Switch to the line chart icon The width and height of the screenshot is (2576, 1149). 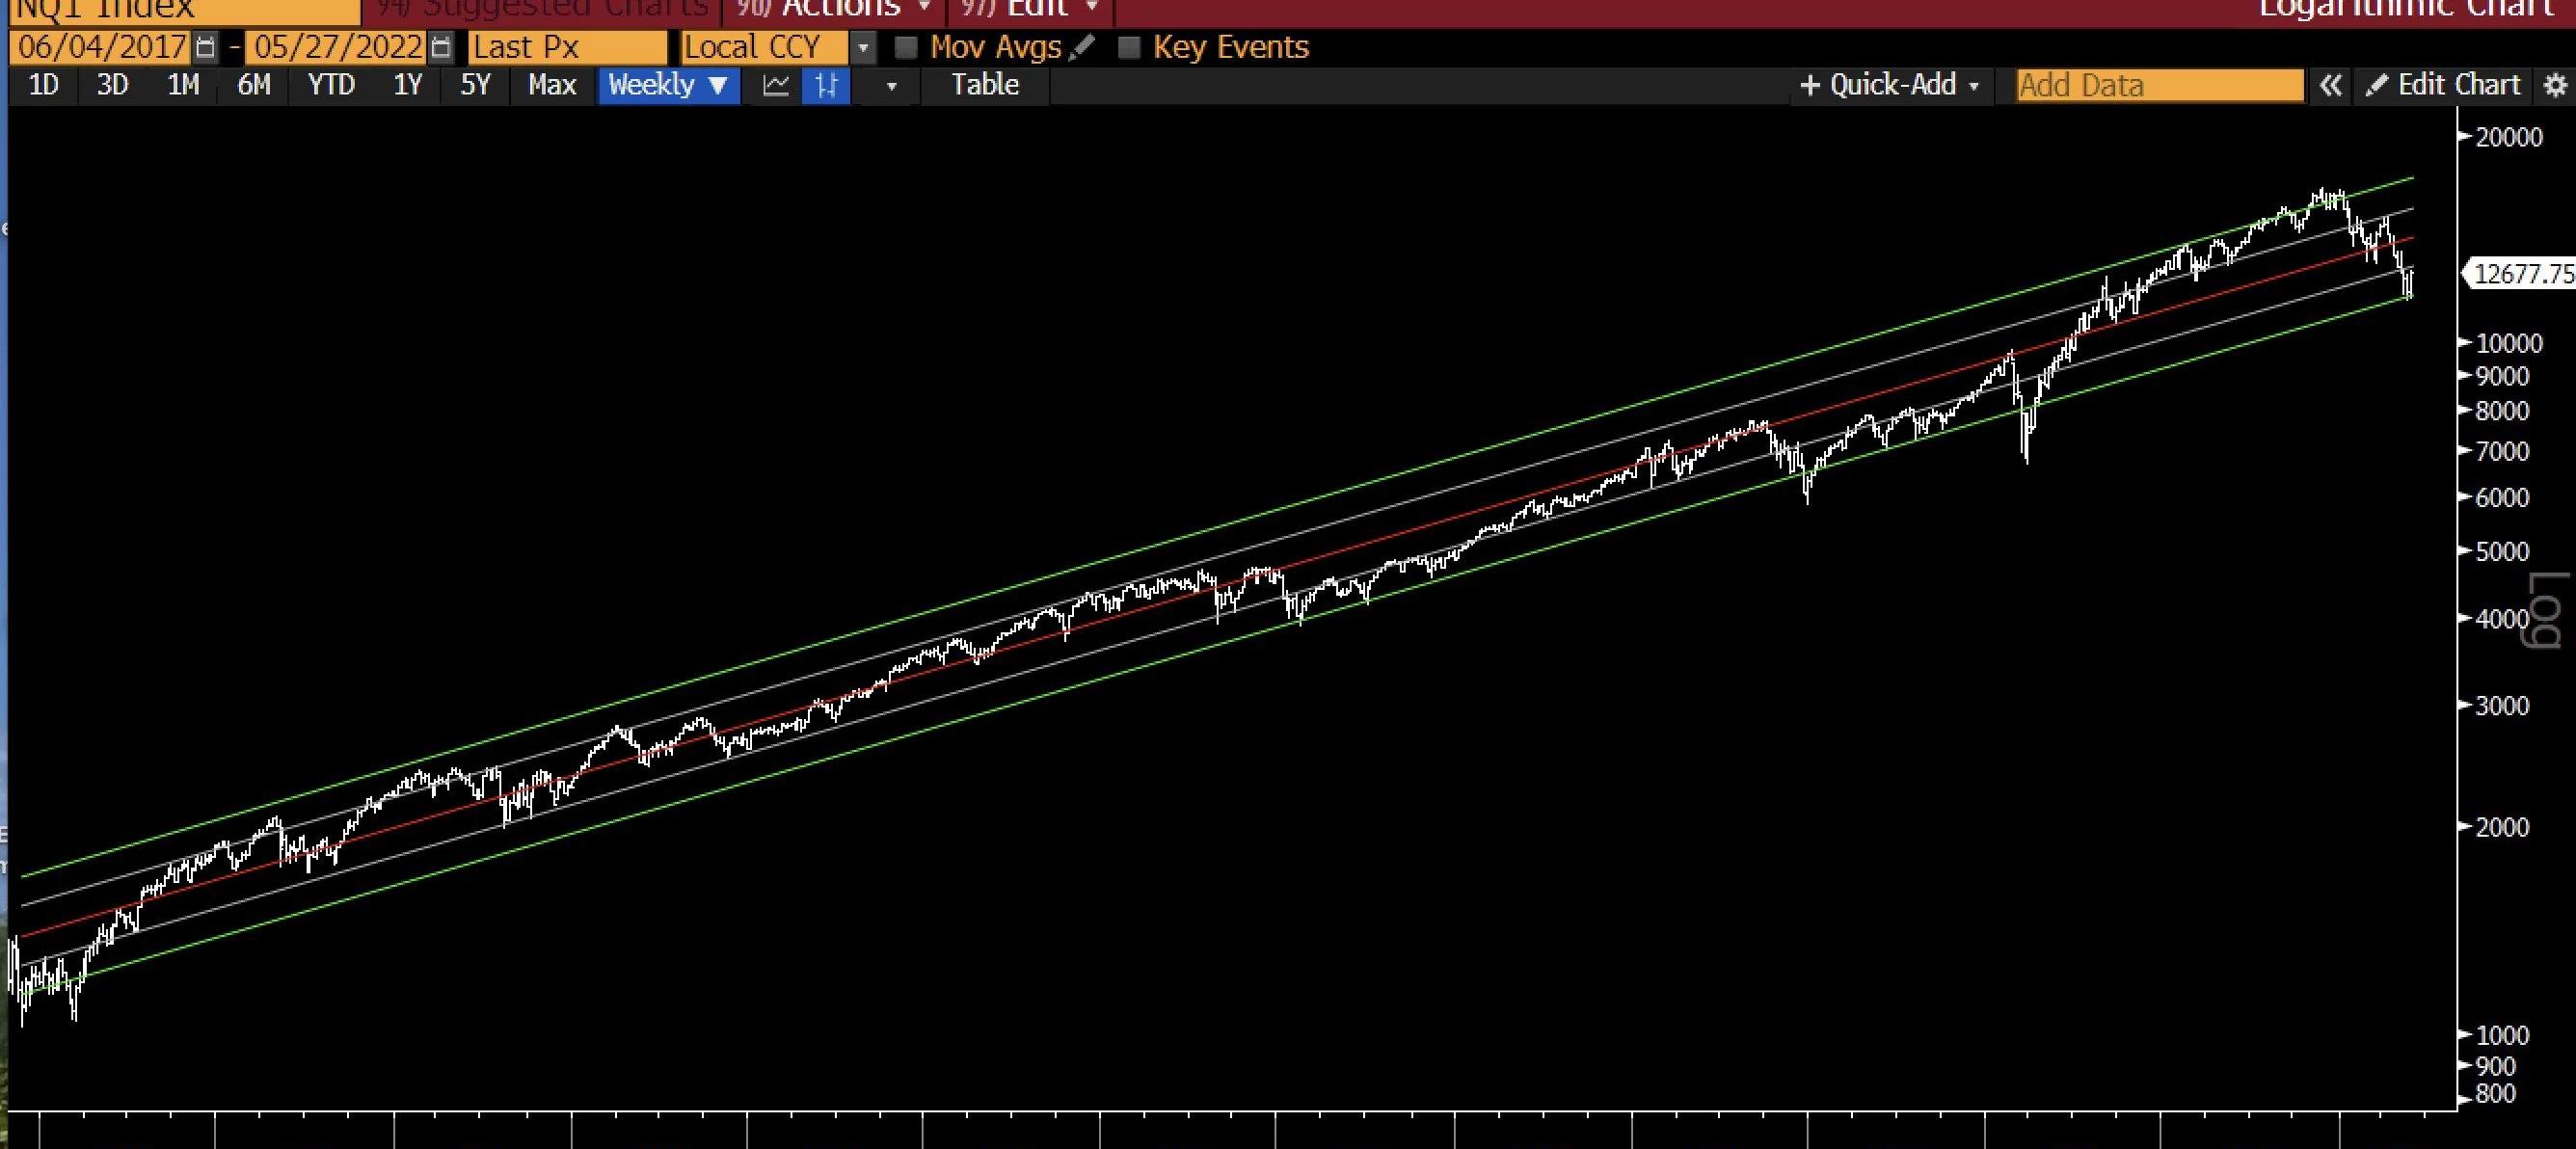pyautogui.click(x=776, y=85)
